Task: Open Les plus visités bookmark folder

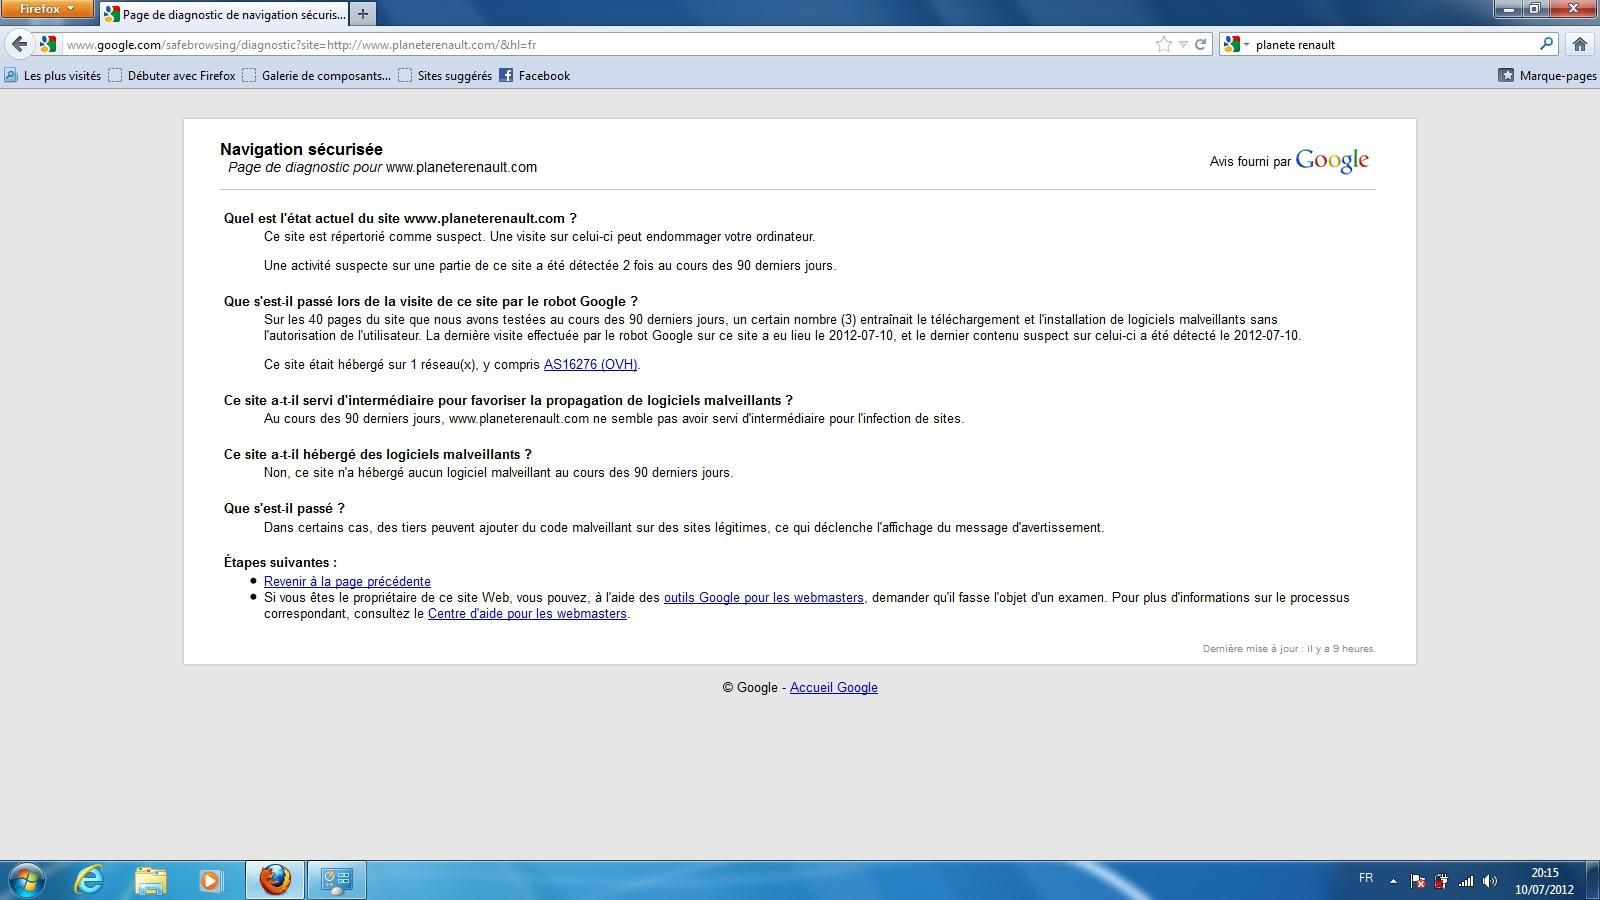Action: click(x=53, y=76)
